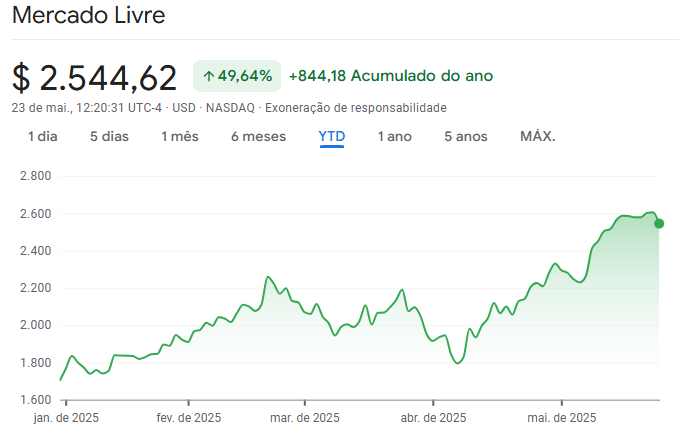The height and width of the screenshot is (439, 679).
Task: Click the USD currency label
Action: (184, 107)
